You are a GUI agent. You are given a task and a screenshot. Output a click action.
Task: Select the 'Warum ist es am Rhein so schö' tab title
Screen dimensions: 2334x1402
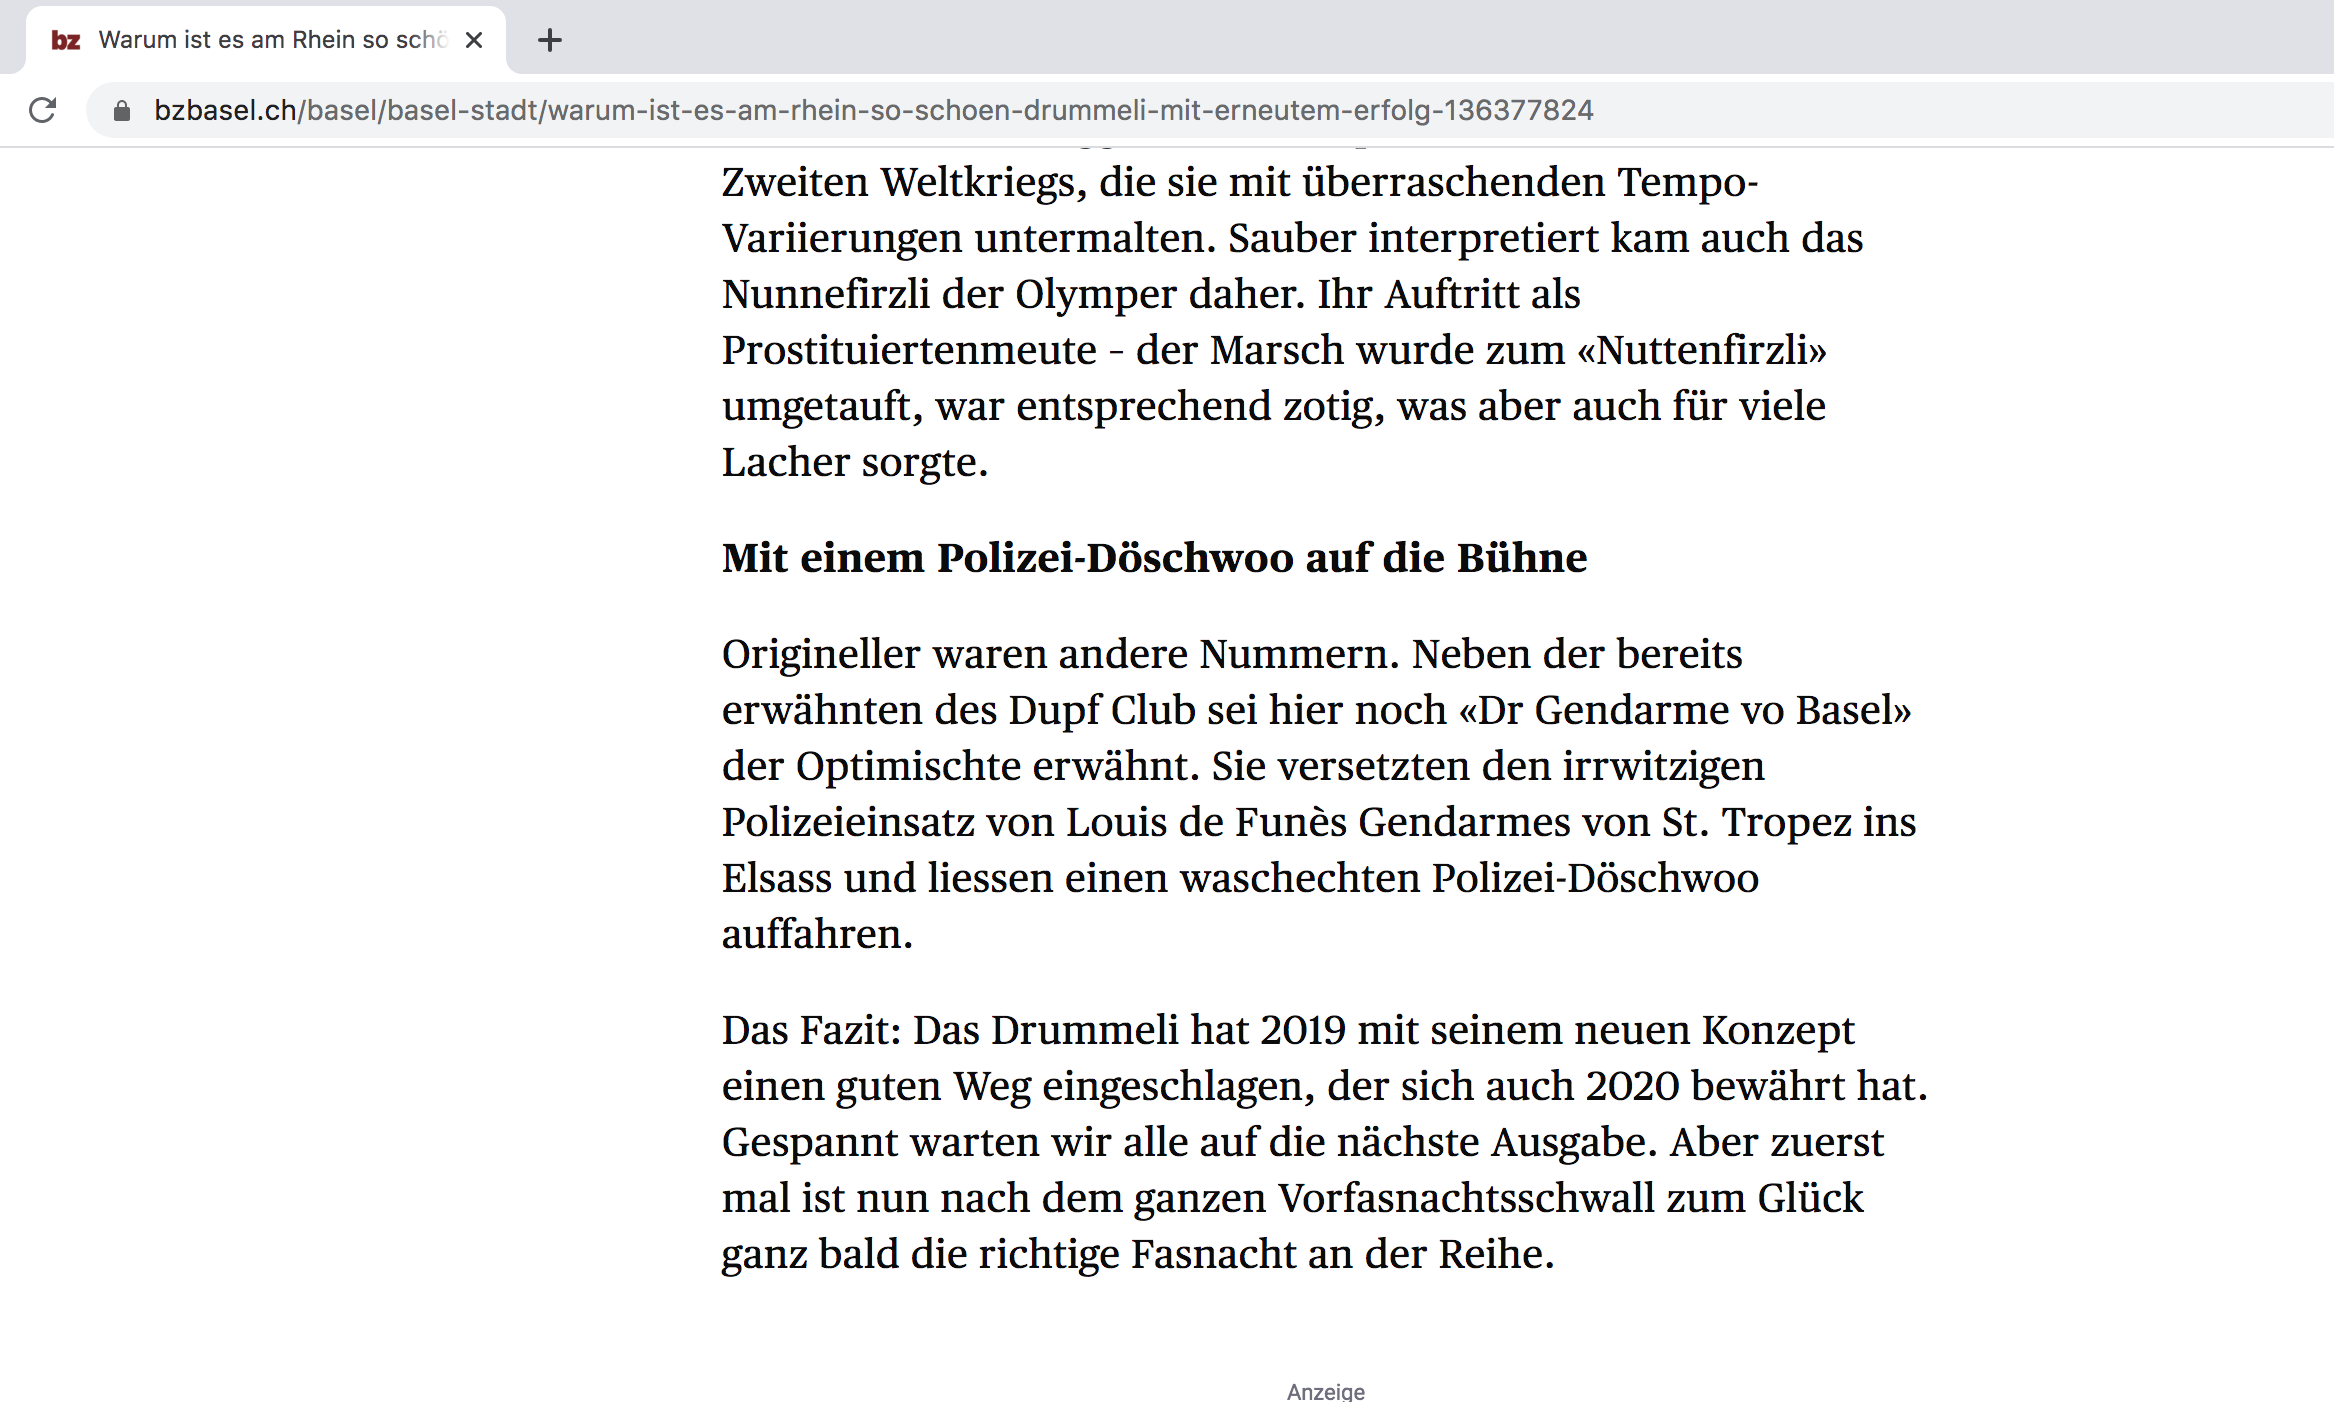pos(272,40)
